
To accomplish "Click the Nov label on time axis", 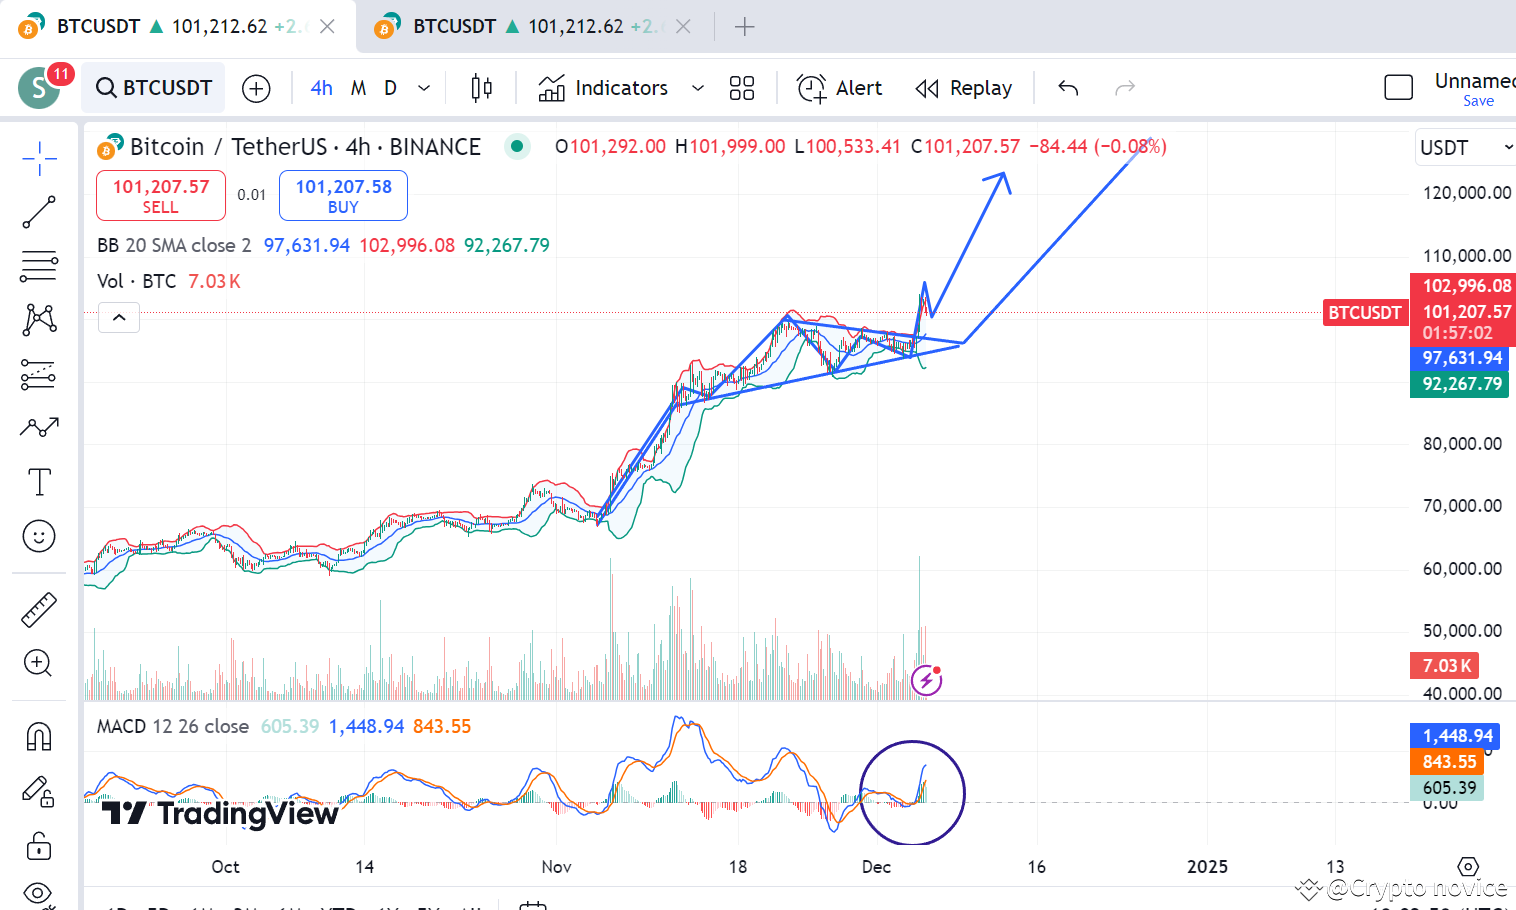I will click(x=556, y=867).
